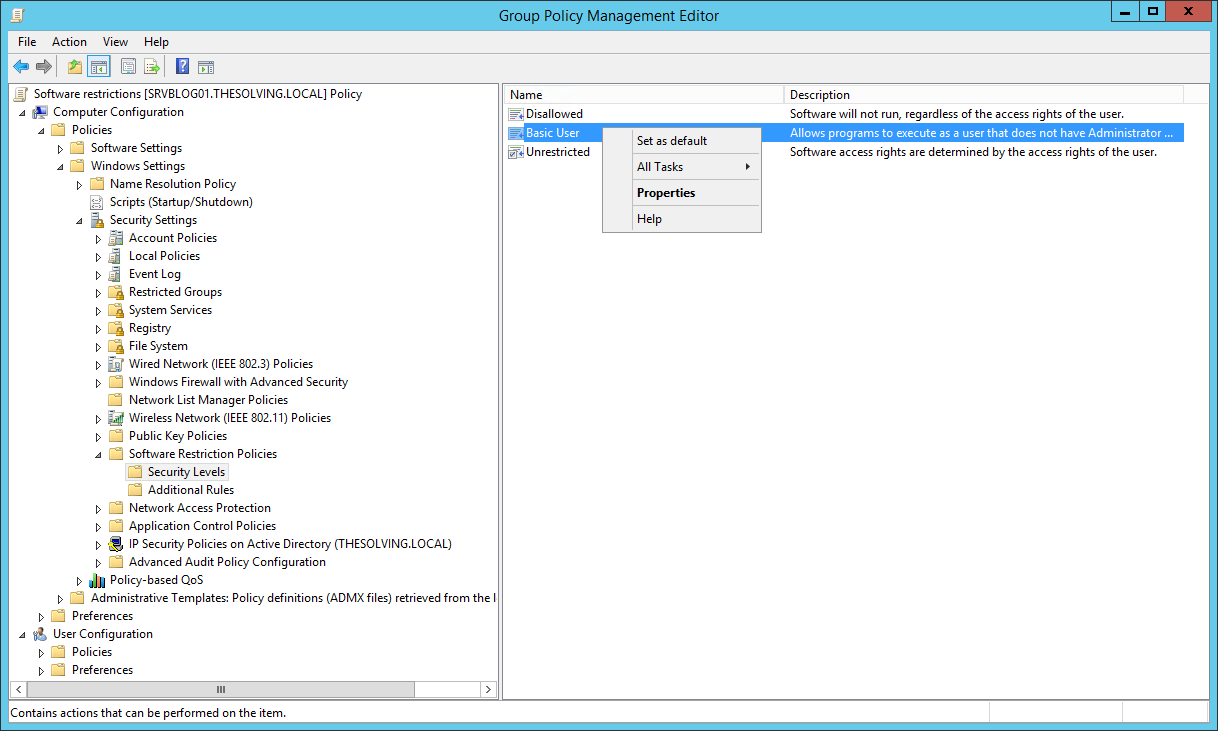Select the Additional Rules tree item
The height and width of the screenshot is (731, 1218).
tap(191, 490)
